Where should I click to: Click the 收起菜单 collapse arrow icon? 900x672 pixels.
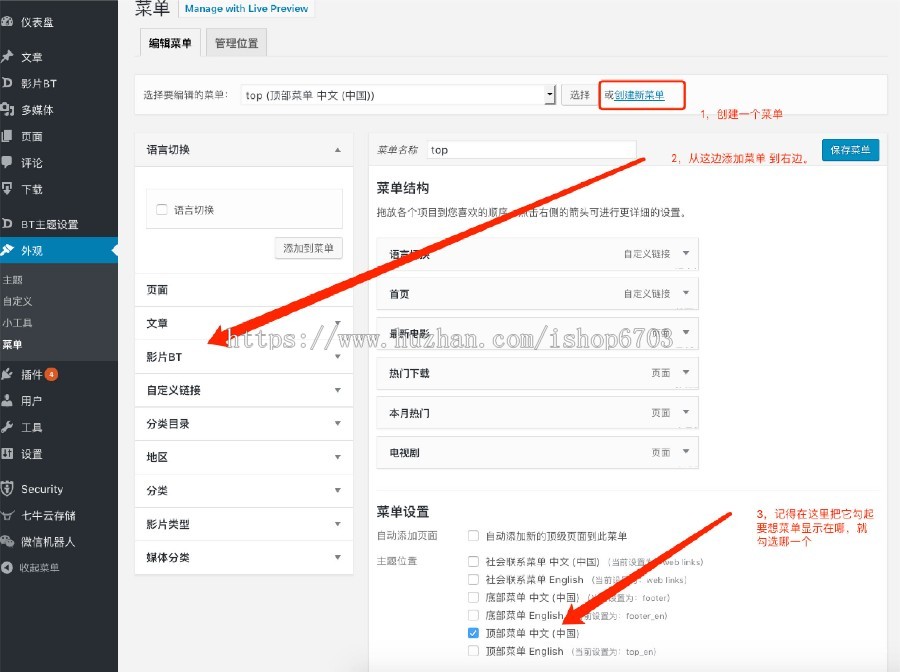pyautogui.click(x=7, y=567)
